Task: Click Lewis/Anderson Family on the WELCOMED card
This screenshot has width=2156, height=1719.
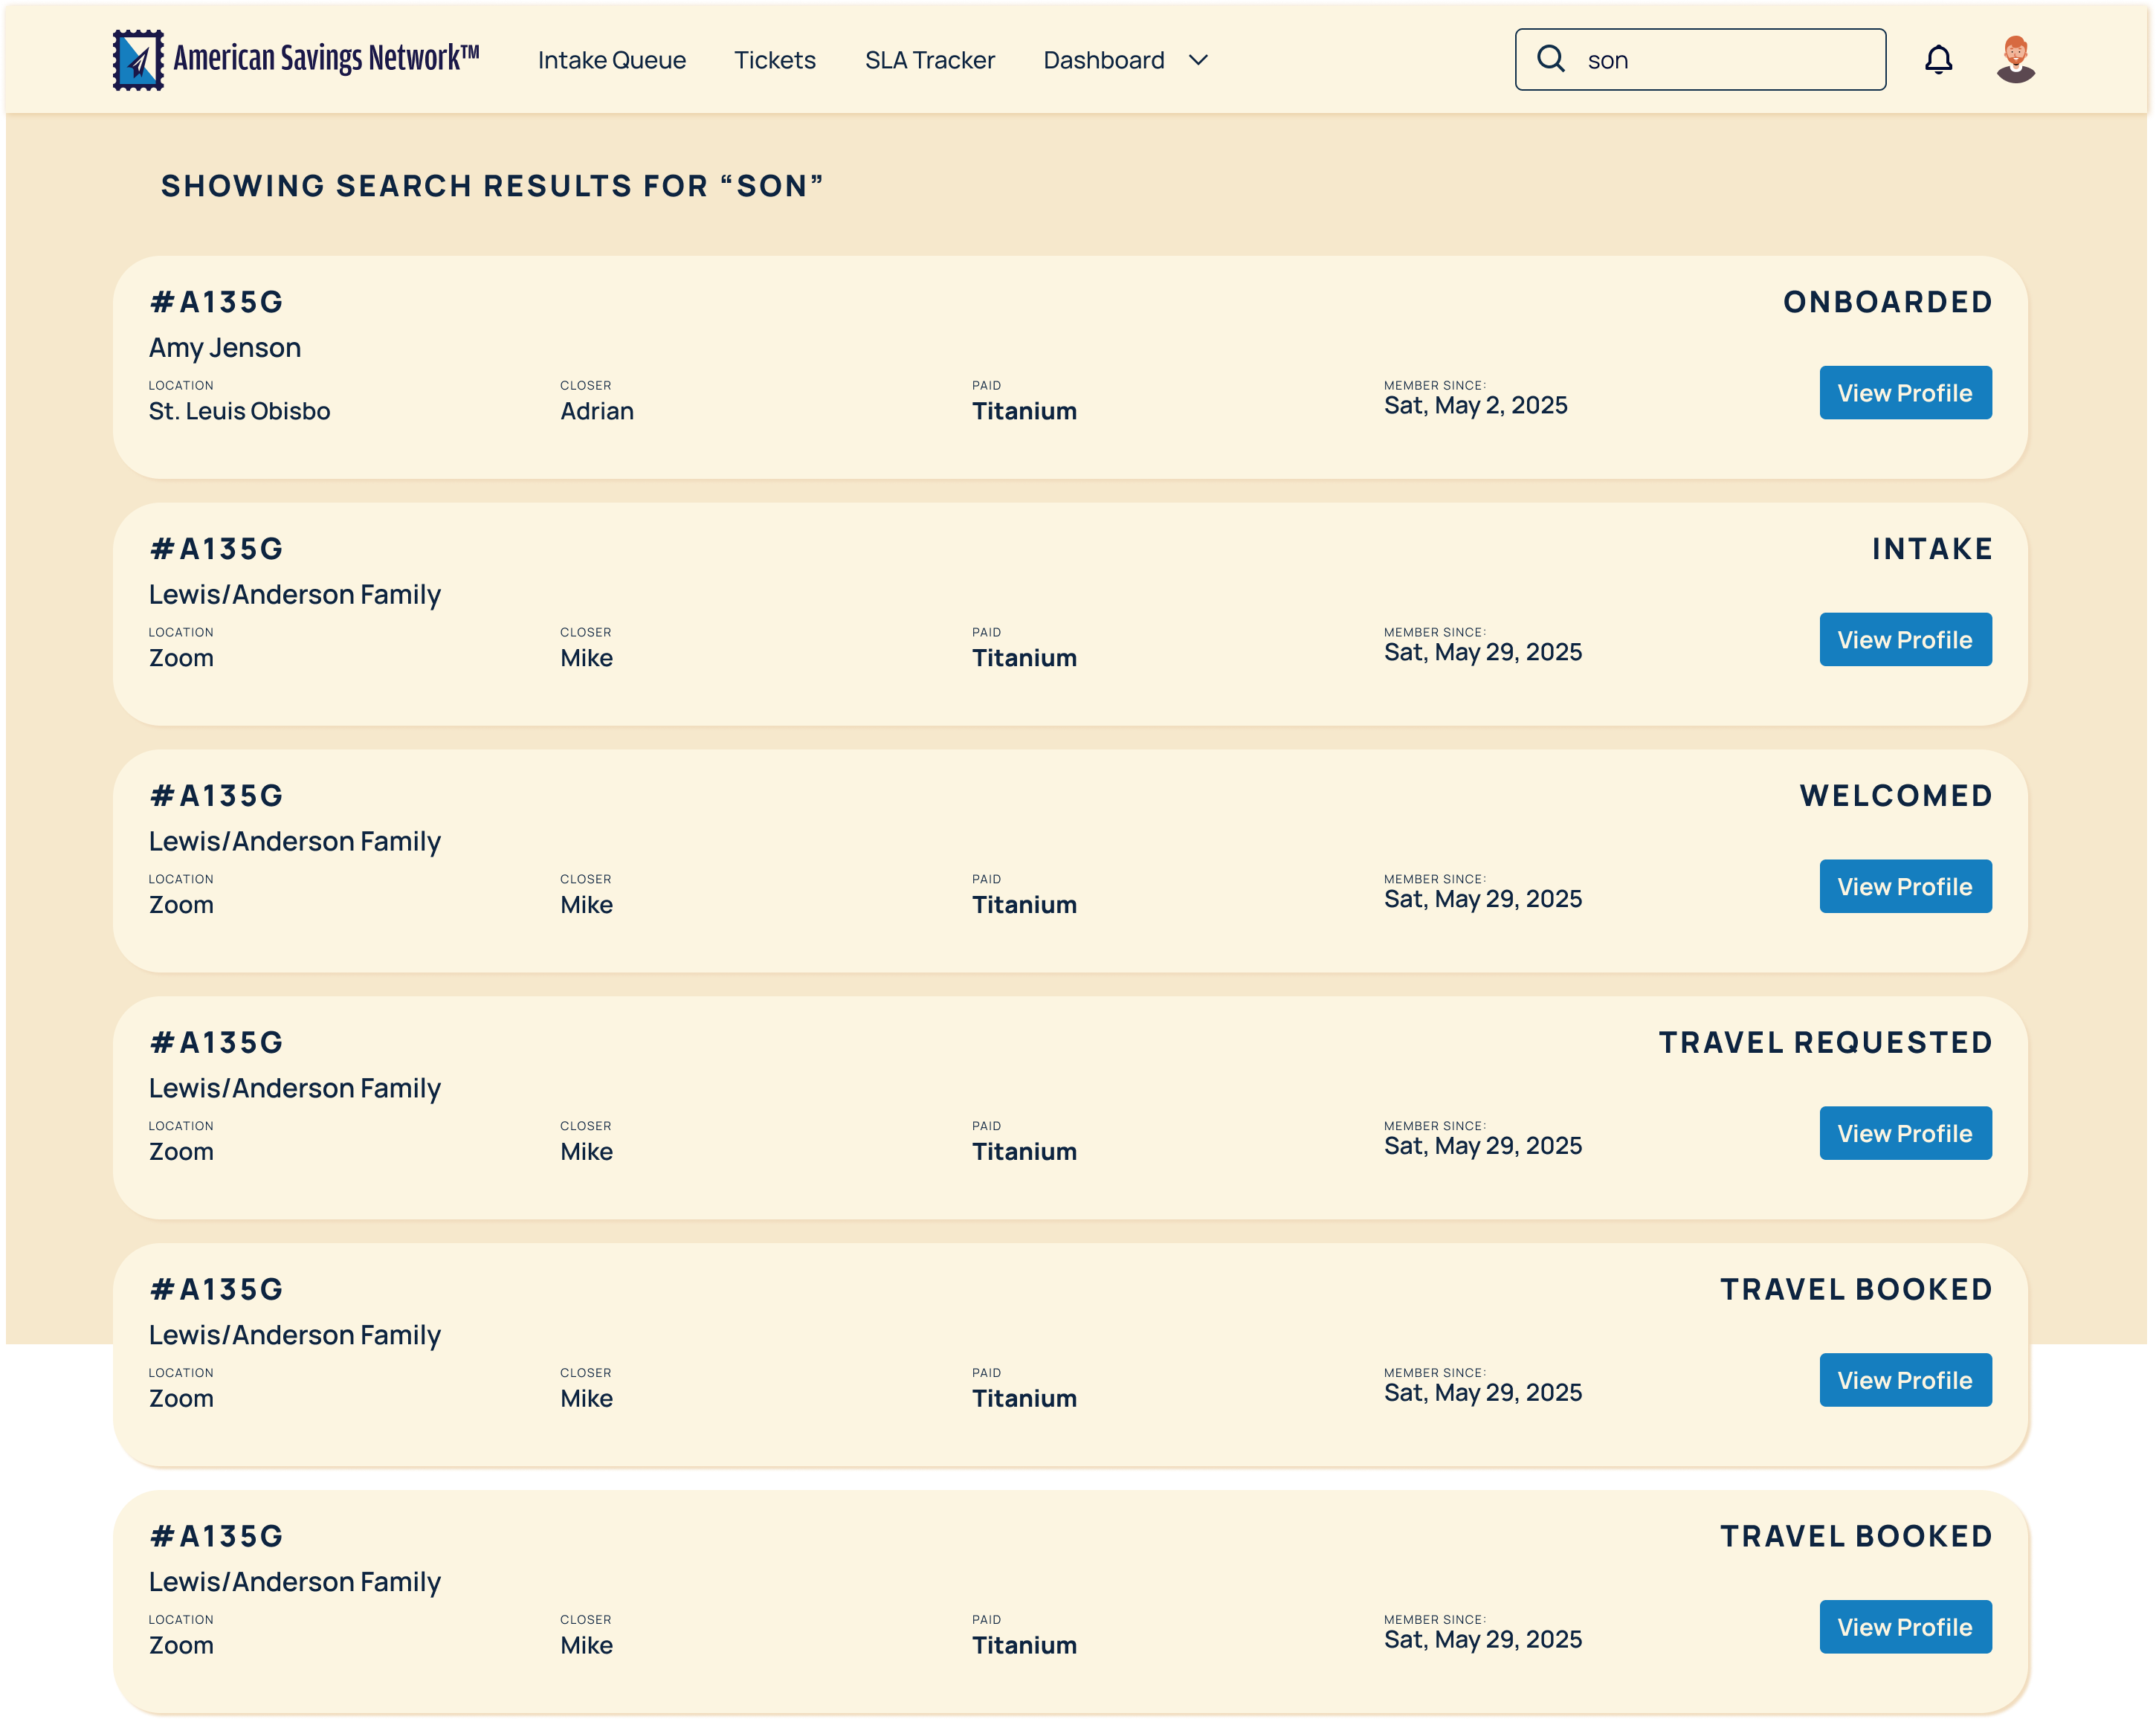Action: [294, 842]
